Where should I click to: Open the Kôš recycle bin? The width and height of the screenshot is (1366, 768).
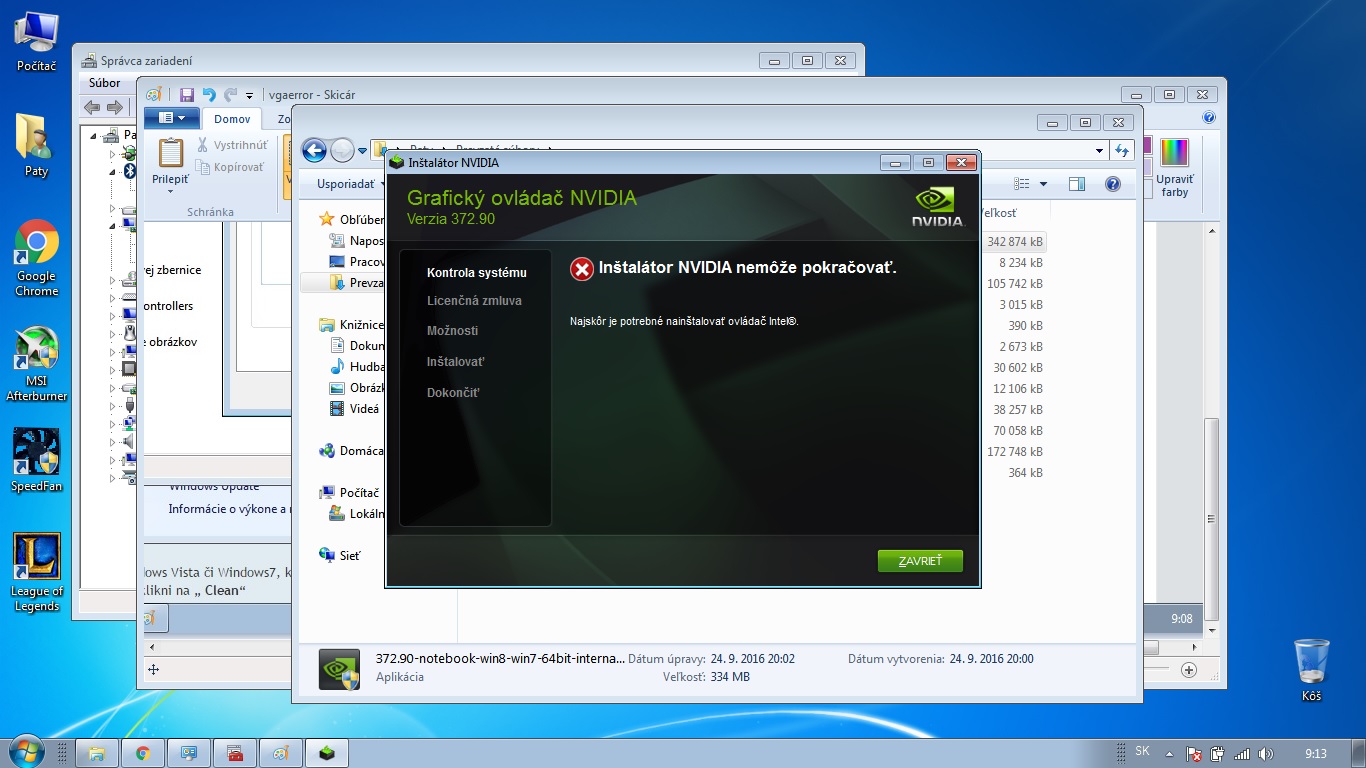(1311, 671)
